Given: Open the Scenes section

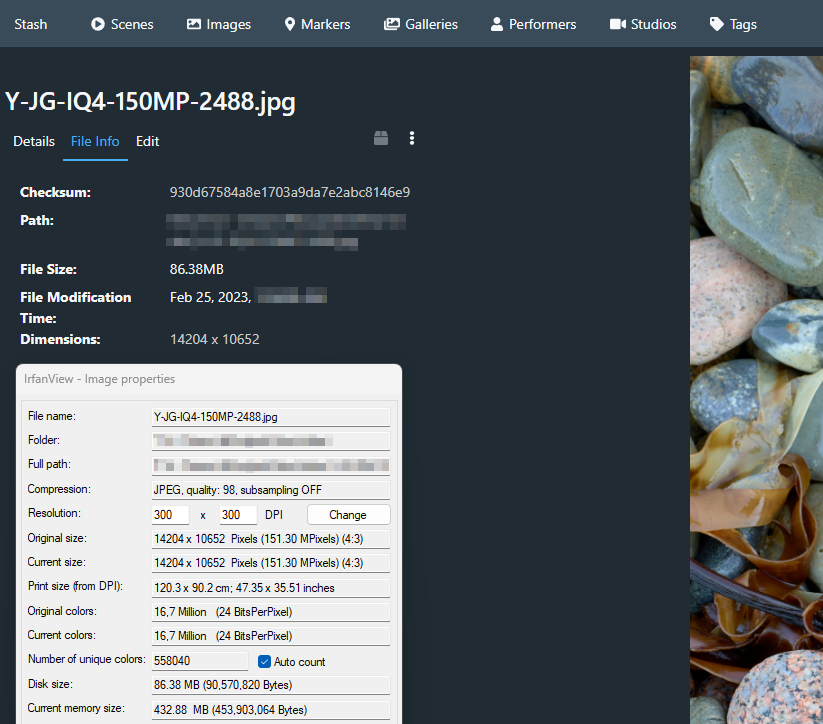Looking at the screenshot, I should 121,24.
